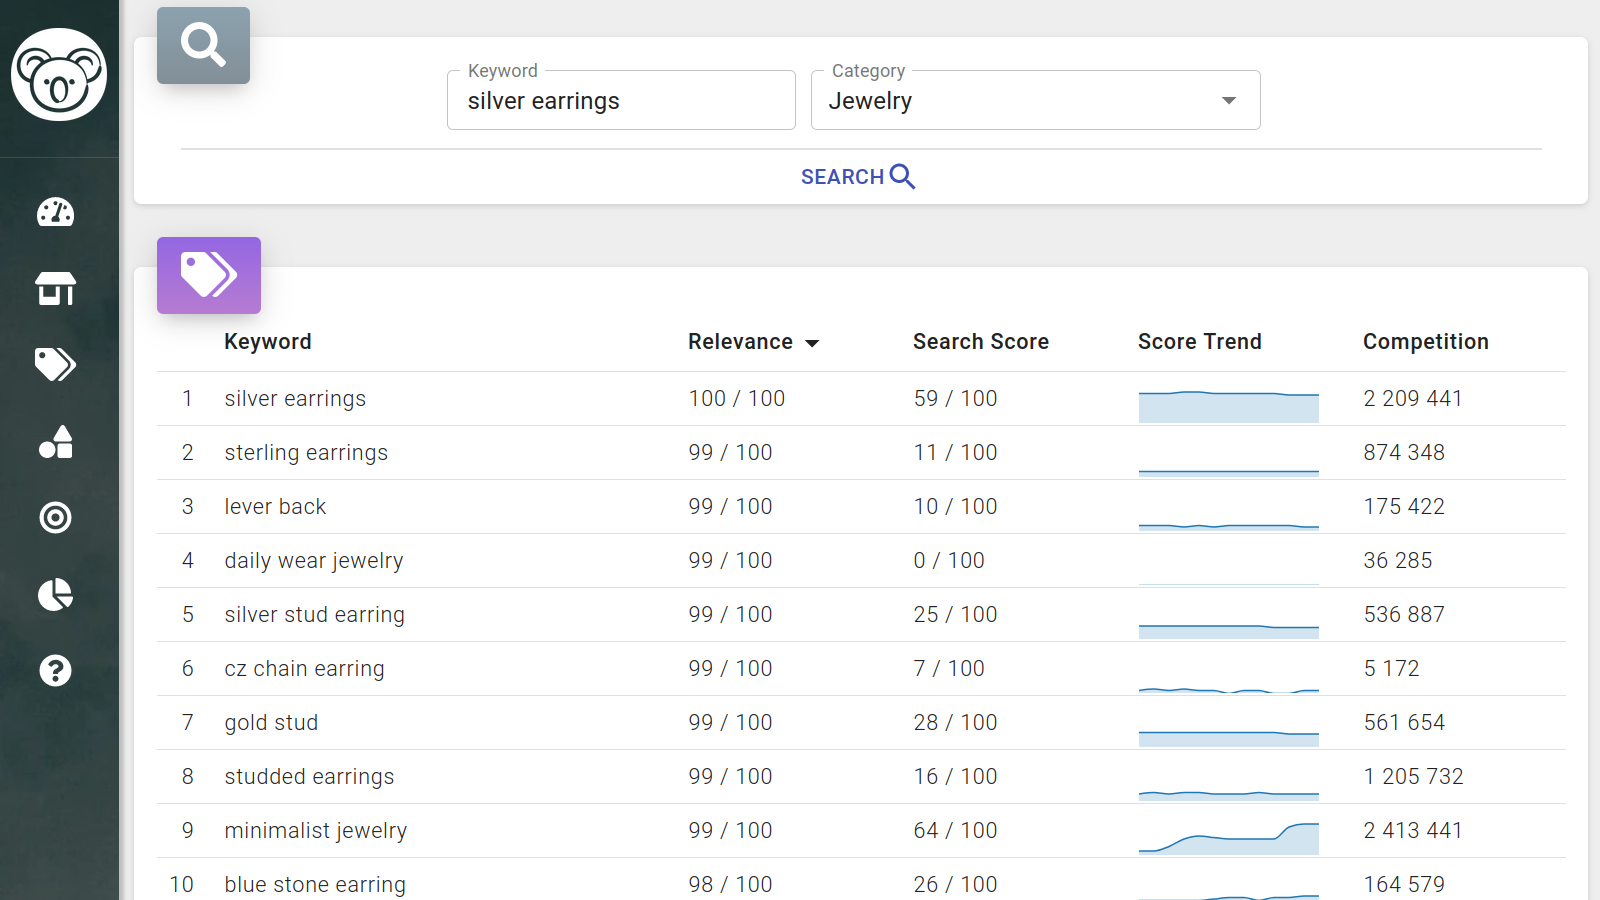Click the koala logo in sidebar

[59, 75]
